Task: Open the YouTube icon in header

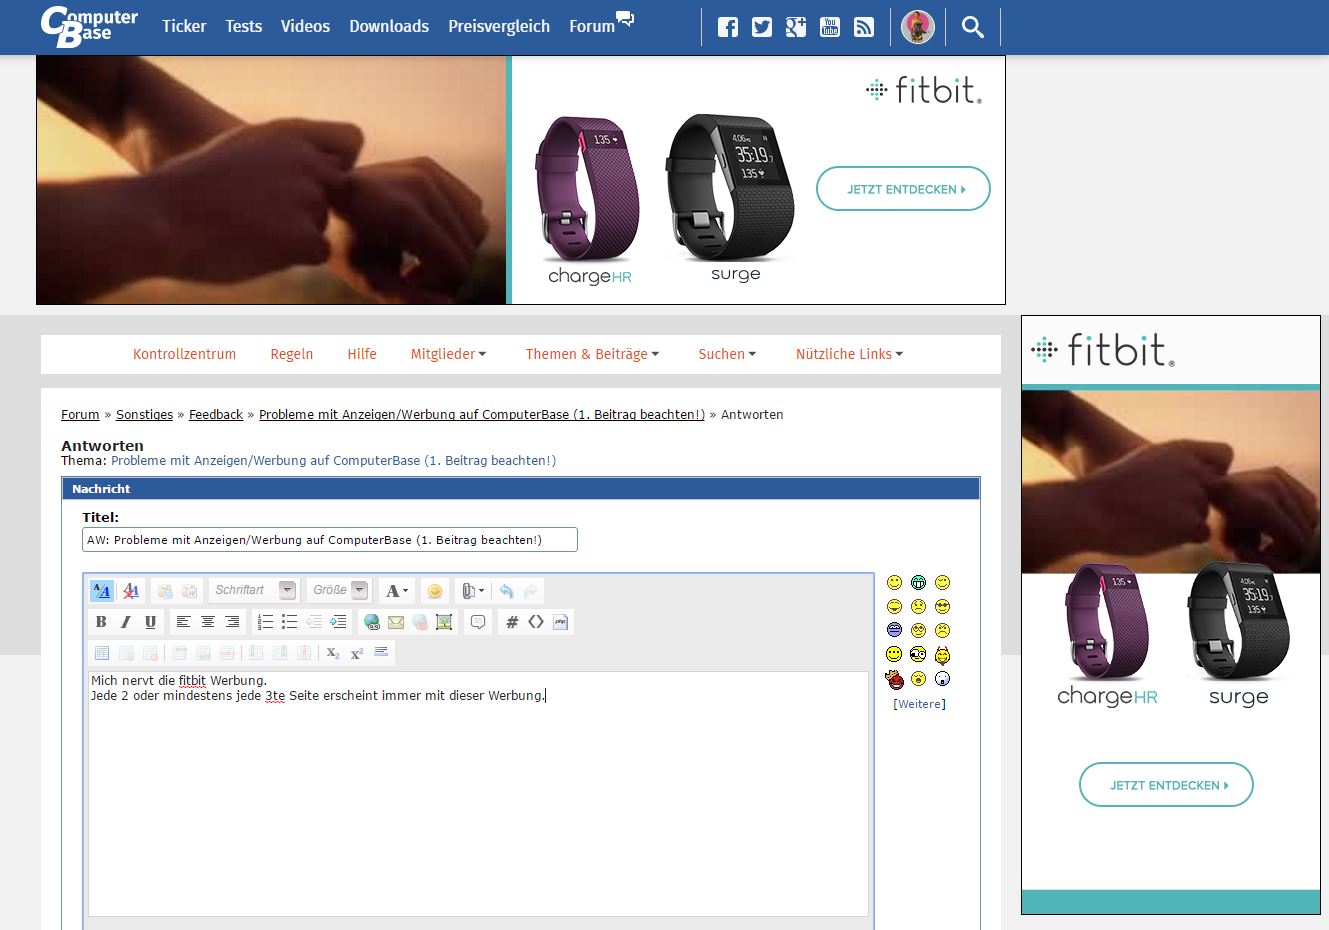Action: click(830, 27)
